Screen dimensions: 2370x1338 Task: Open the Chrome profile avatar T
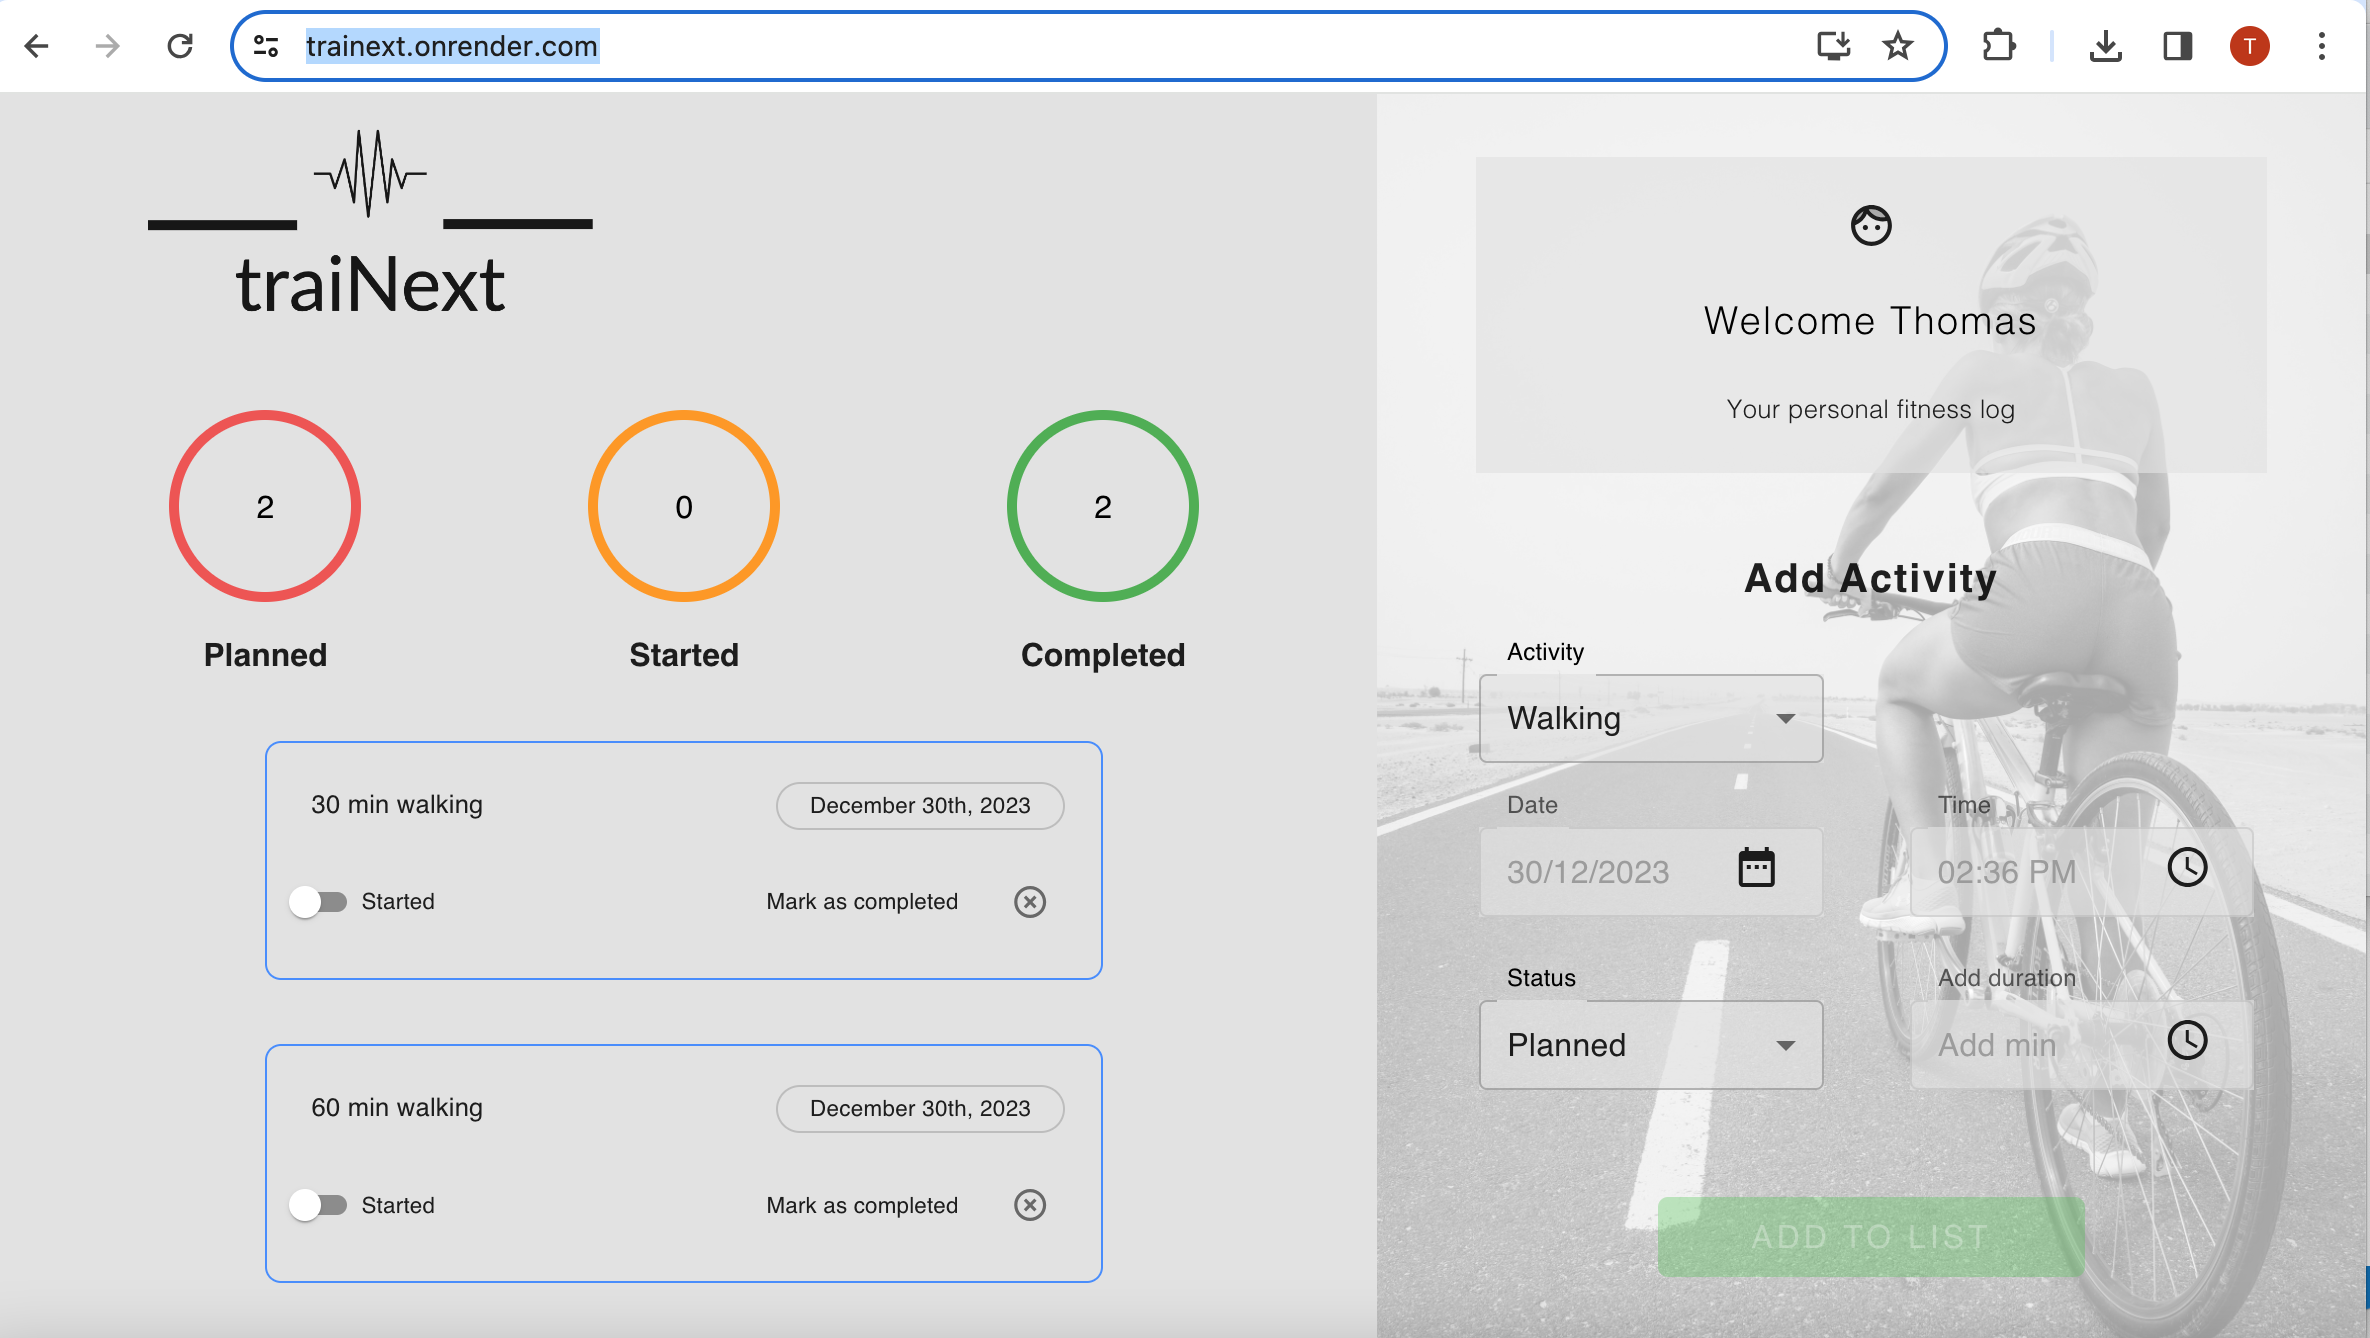point(2249,46)
